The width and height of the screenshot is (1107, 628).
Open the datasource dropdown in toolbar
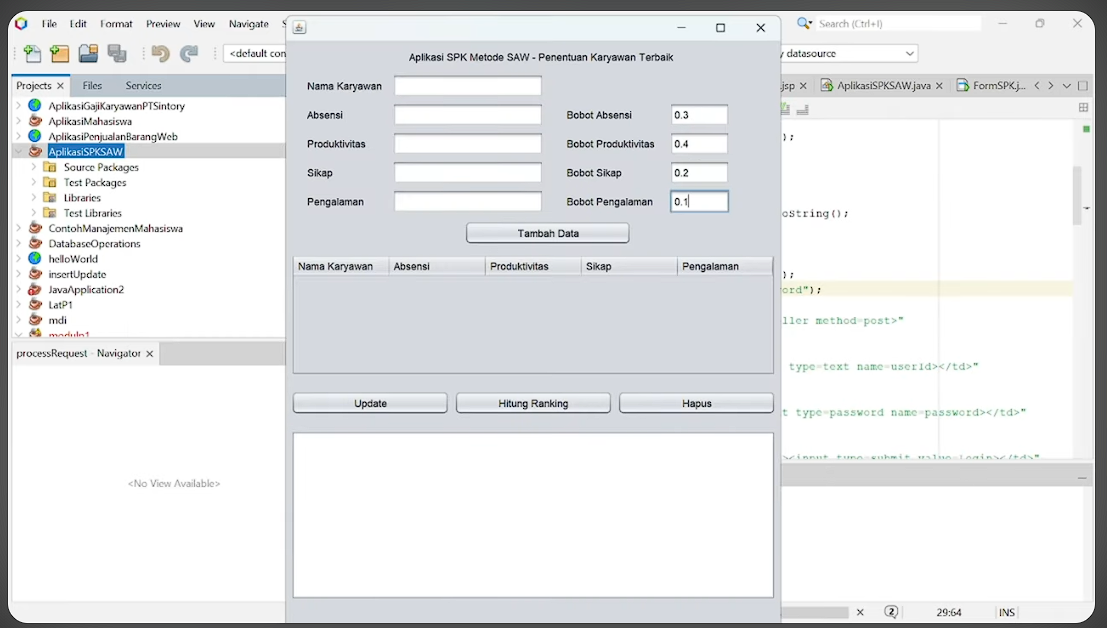[909, 53]
